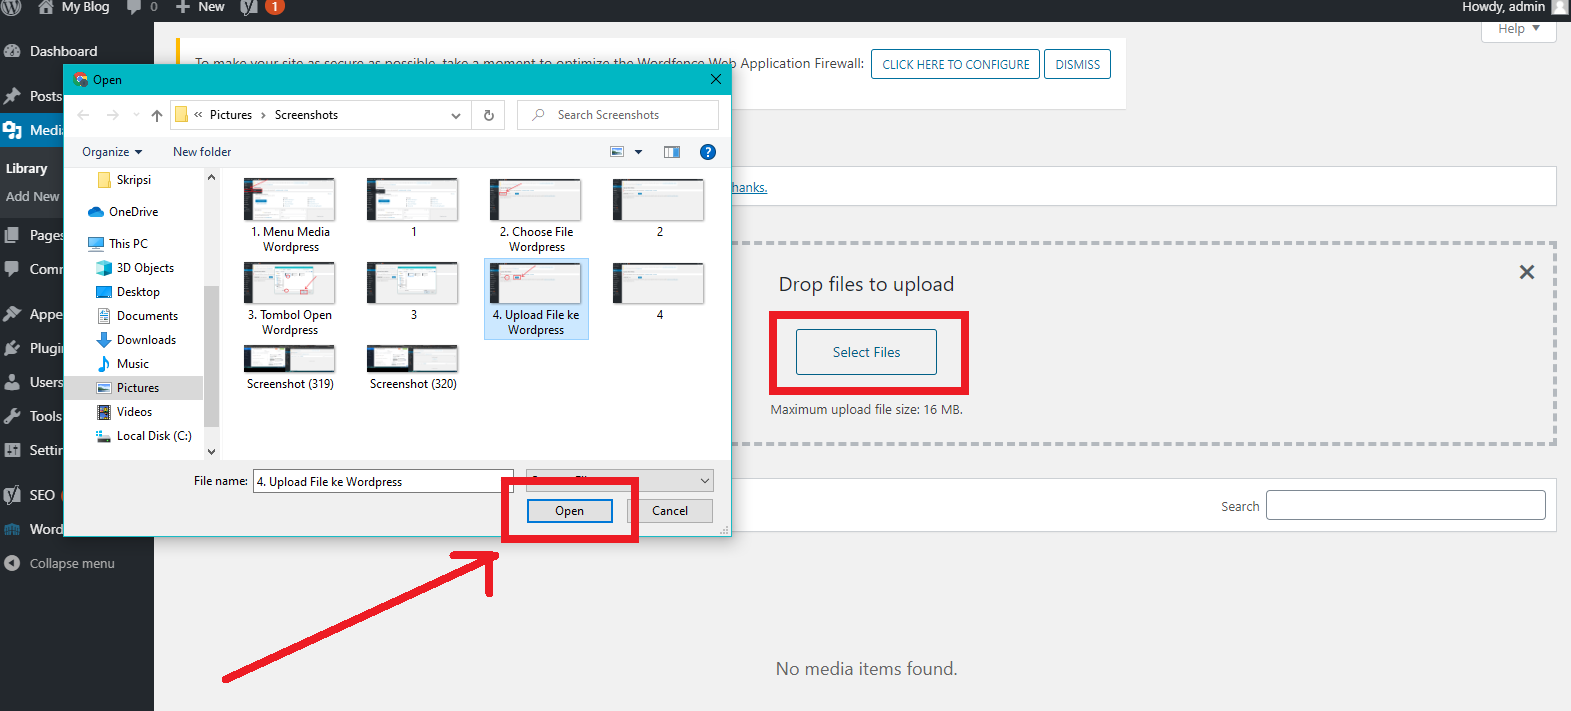Open Documents folder in tree
The height and width of the screenshot is (711, 1571).
click(x=137, y=316)
